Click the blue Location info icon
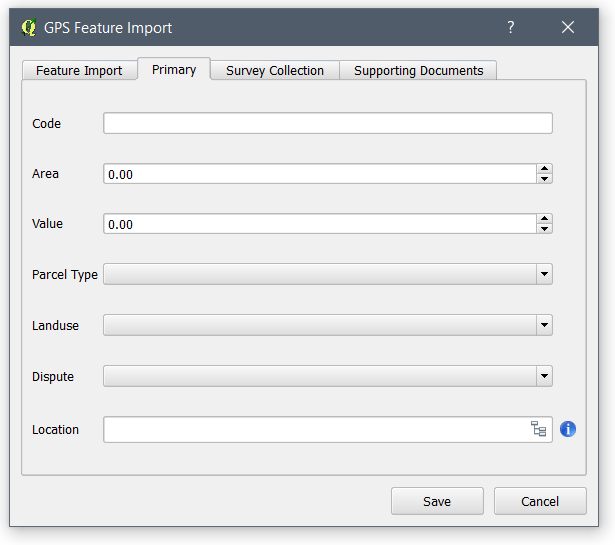Image resolution: width=615 pixels, height=545 pixels. tap(568, 429)
